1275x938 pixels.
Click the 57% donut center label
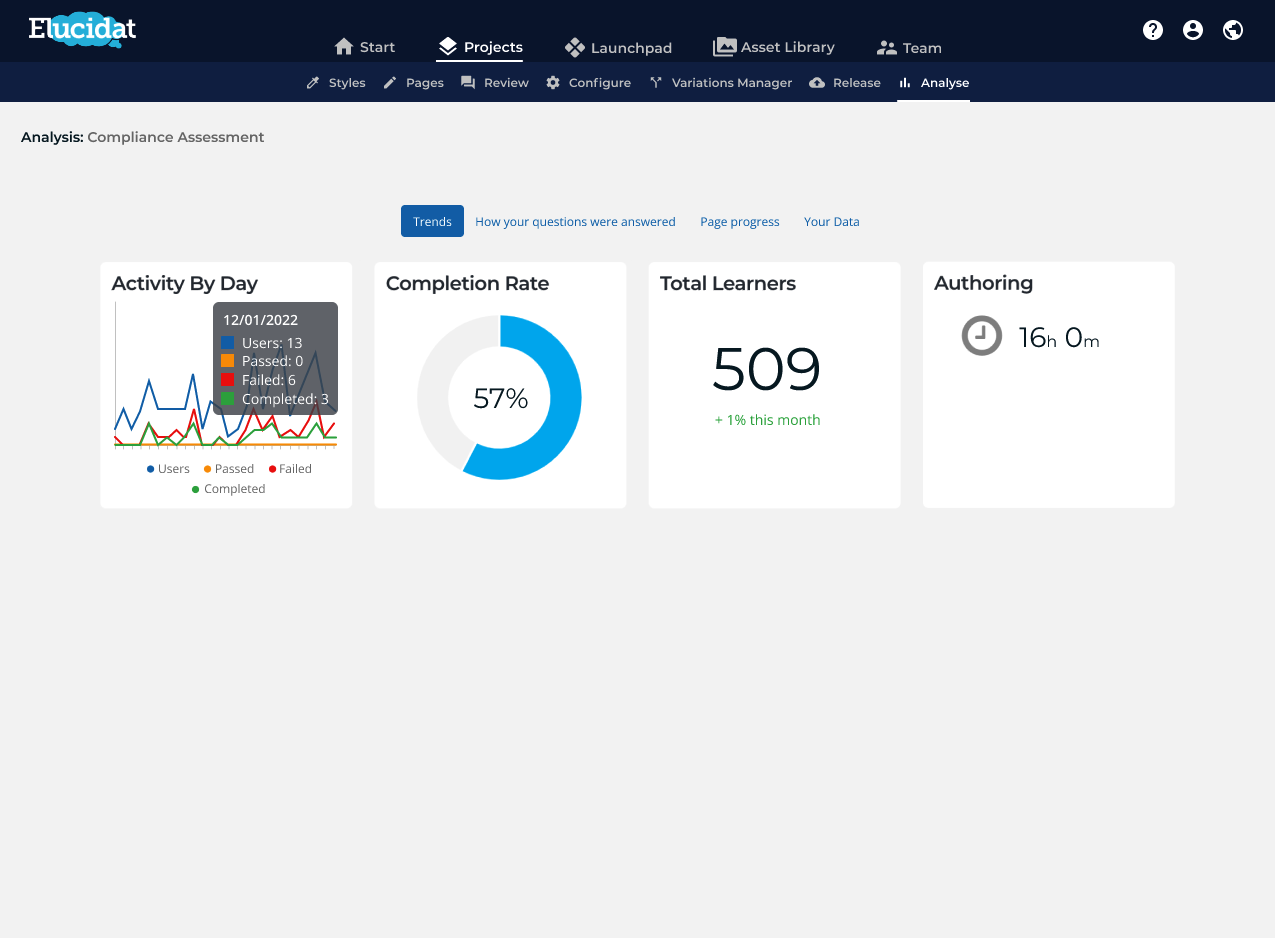[500, 398]
